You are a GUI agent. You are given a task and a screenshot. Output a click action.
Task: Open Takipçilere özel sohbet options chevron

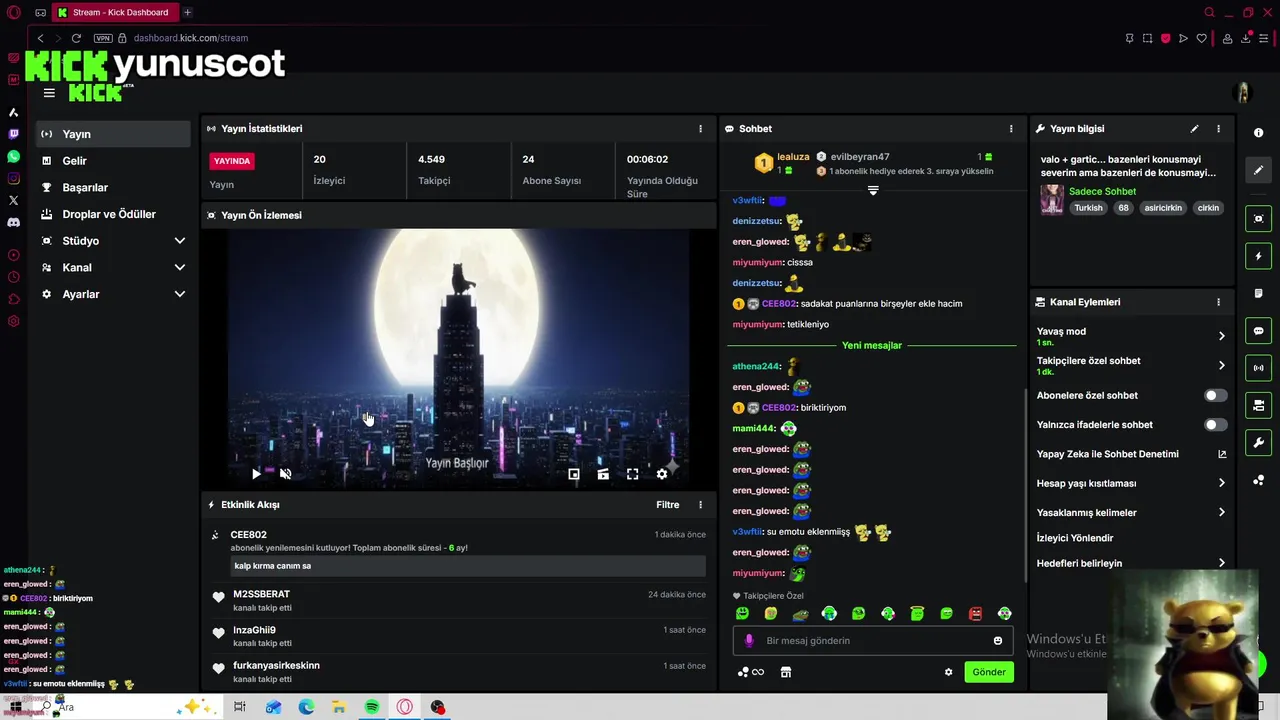(1221, 365)
